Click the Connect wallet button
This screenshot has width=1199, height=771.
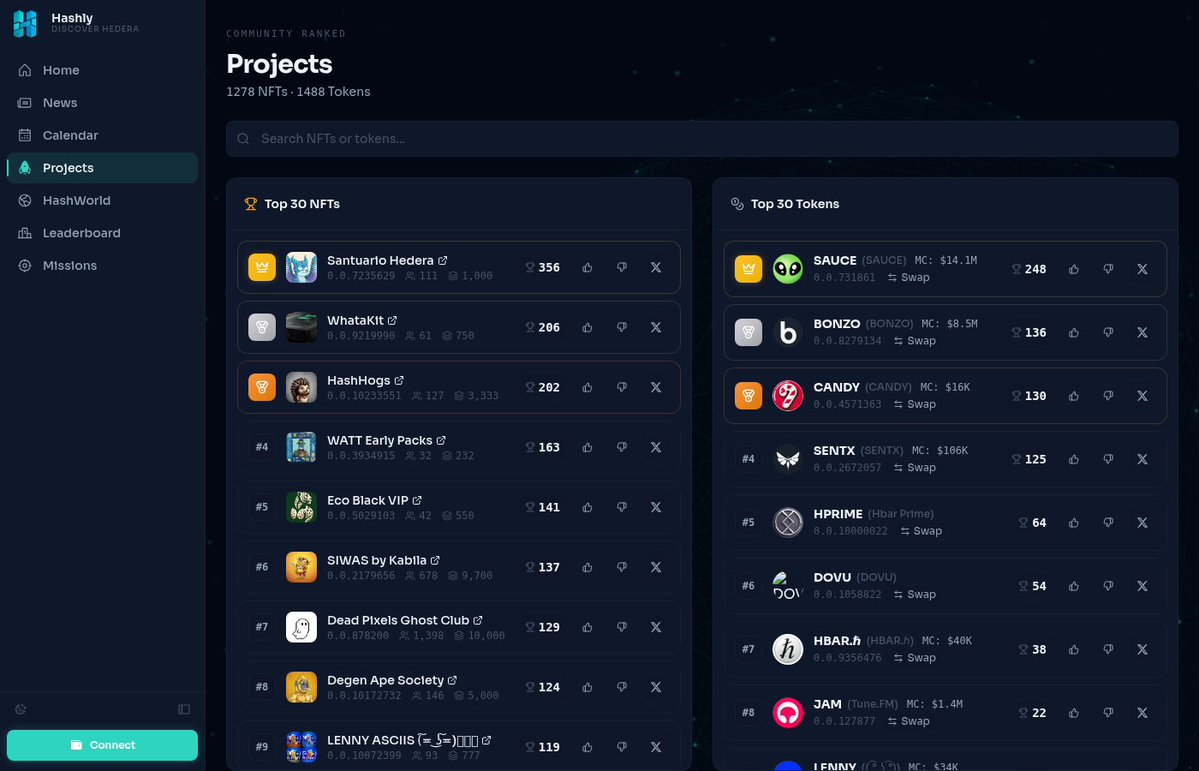(102, 745)
